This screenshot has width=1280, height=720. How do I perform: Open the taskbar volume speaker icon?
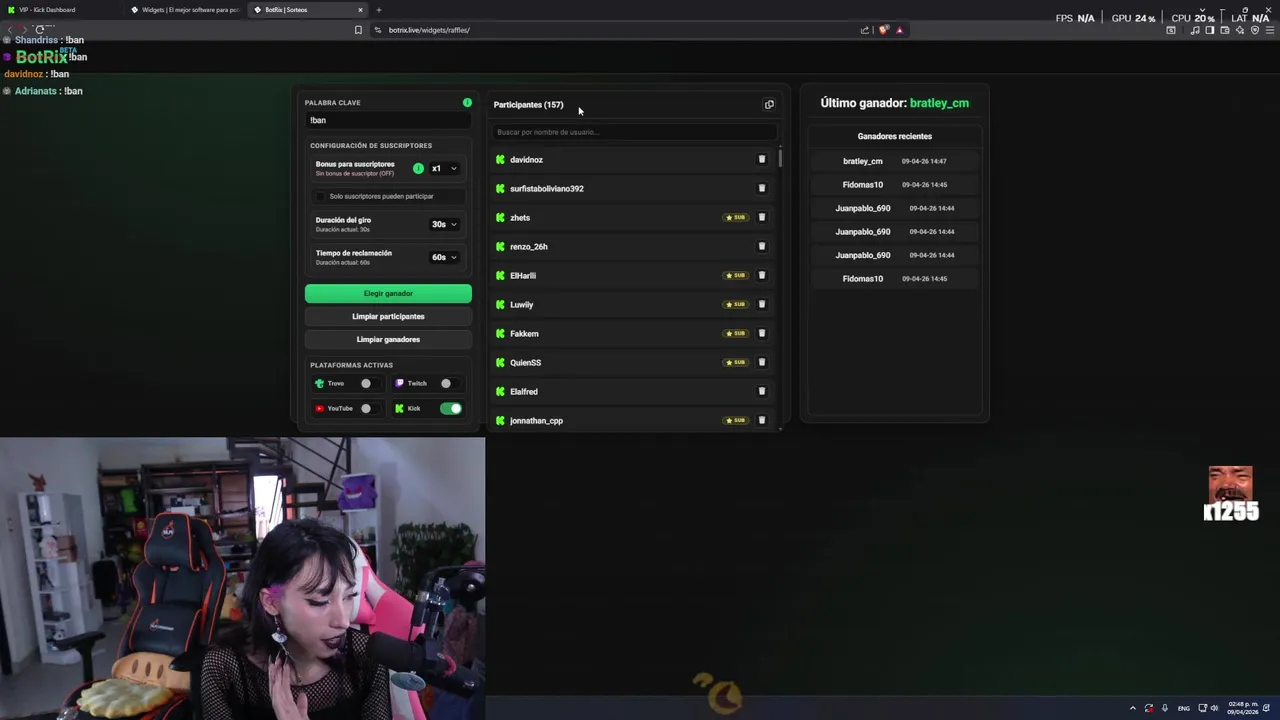pyautogui.click(x=1214, y=708)
